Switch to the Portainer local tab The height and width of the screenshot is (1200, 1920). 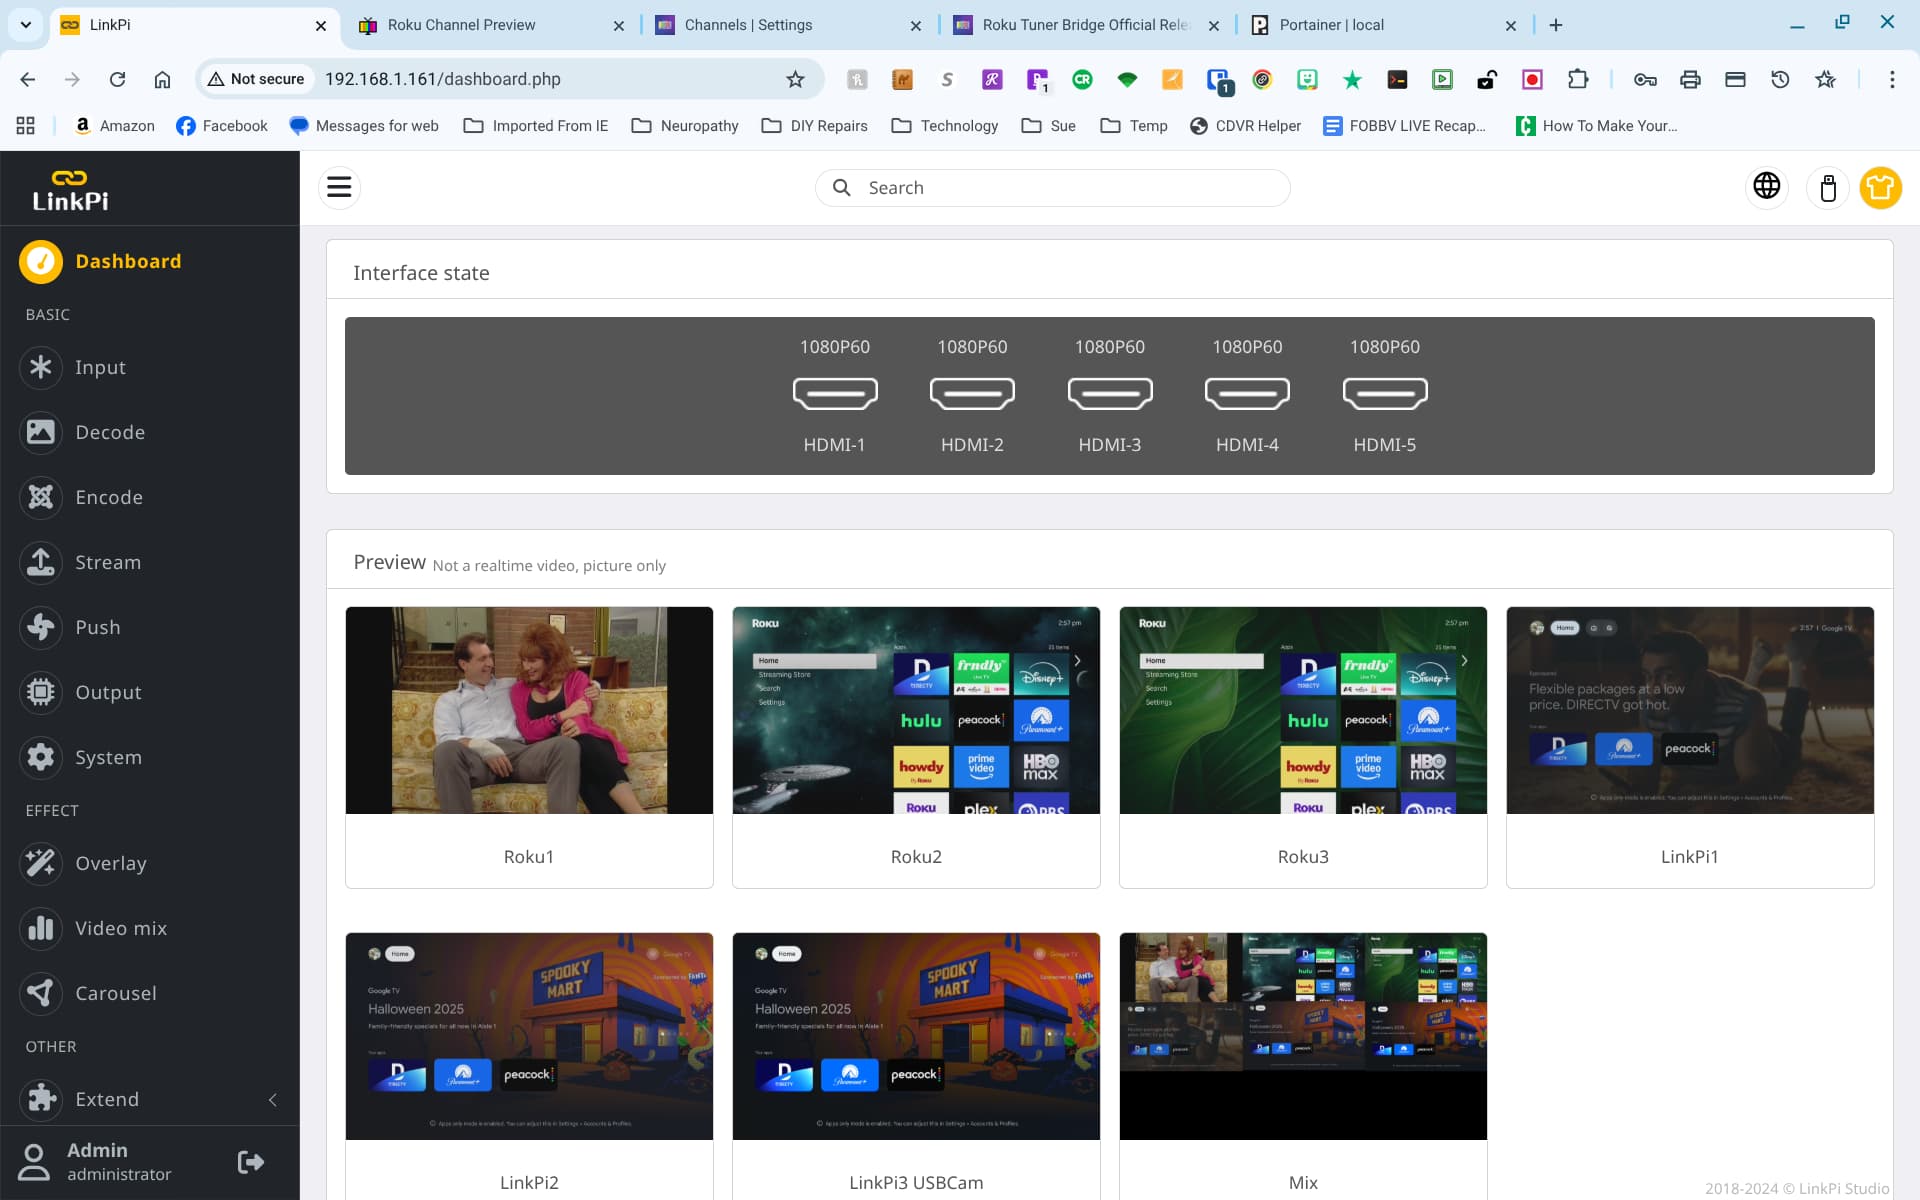(1331, 25)
